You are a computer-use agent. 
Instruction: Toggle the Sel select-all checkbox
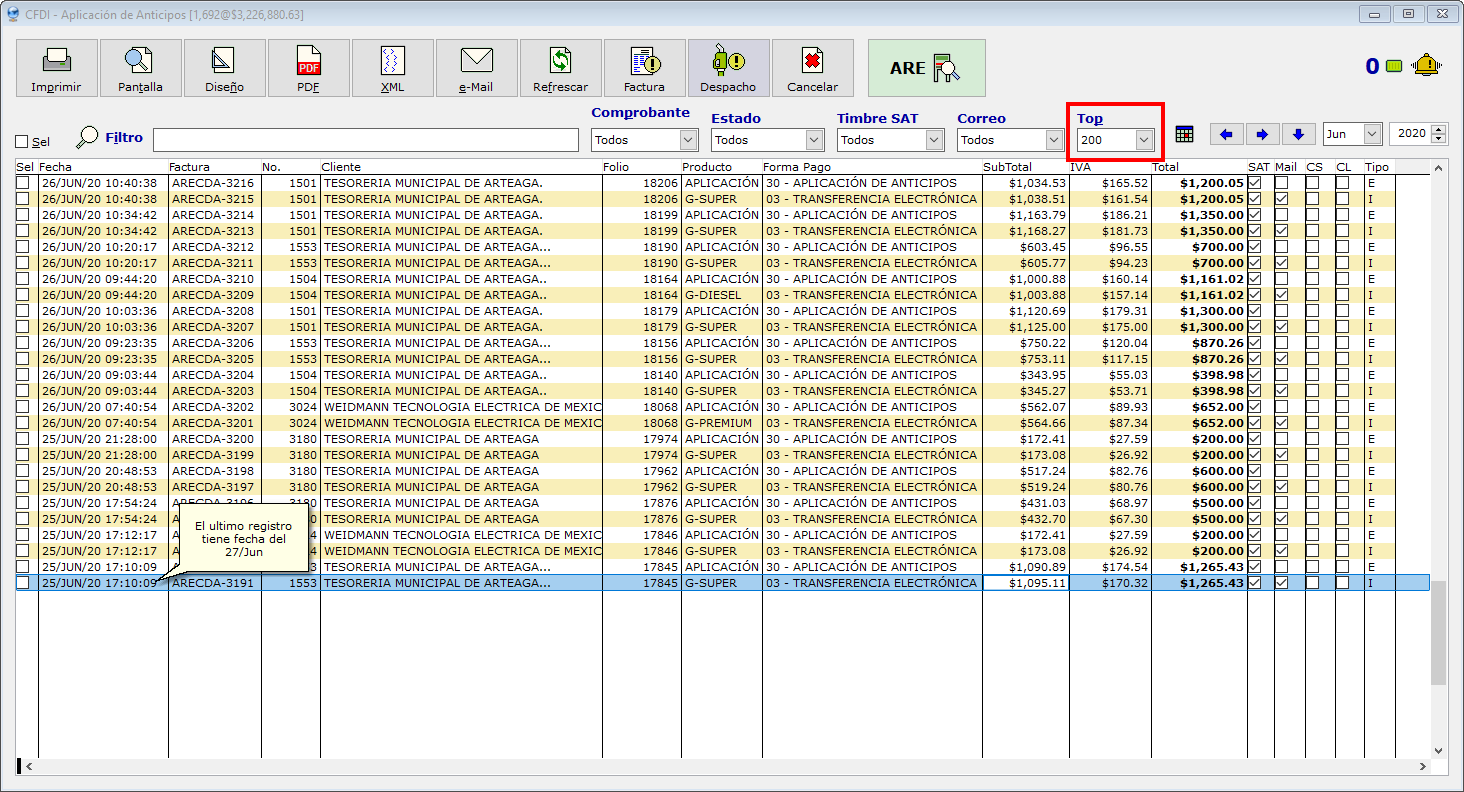click(22, 142)
